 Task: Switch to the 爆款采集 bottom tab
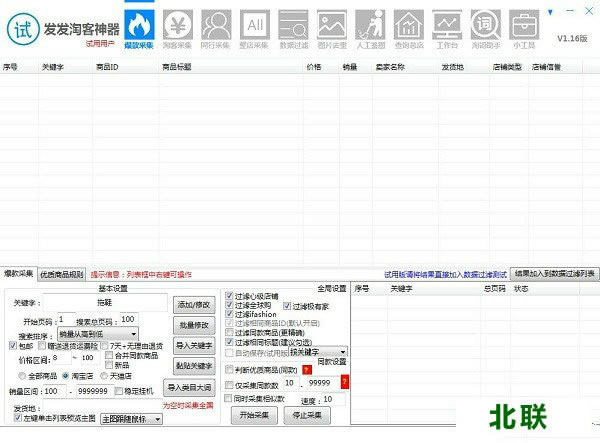point(18,274)
